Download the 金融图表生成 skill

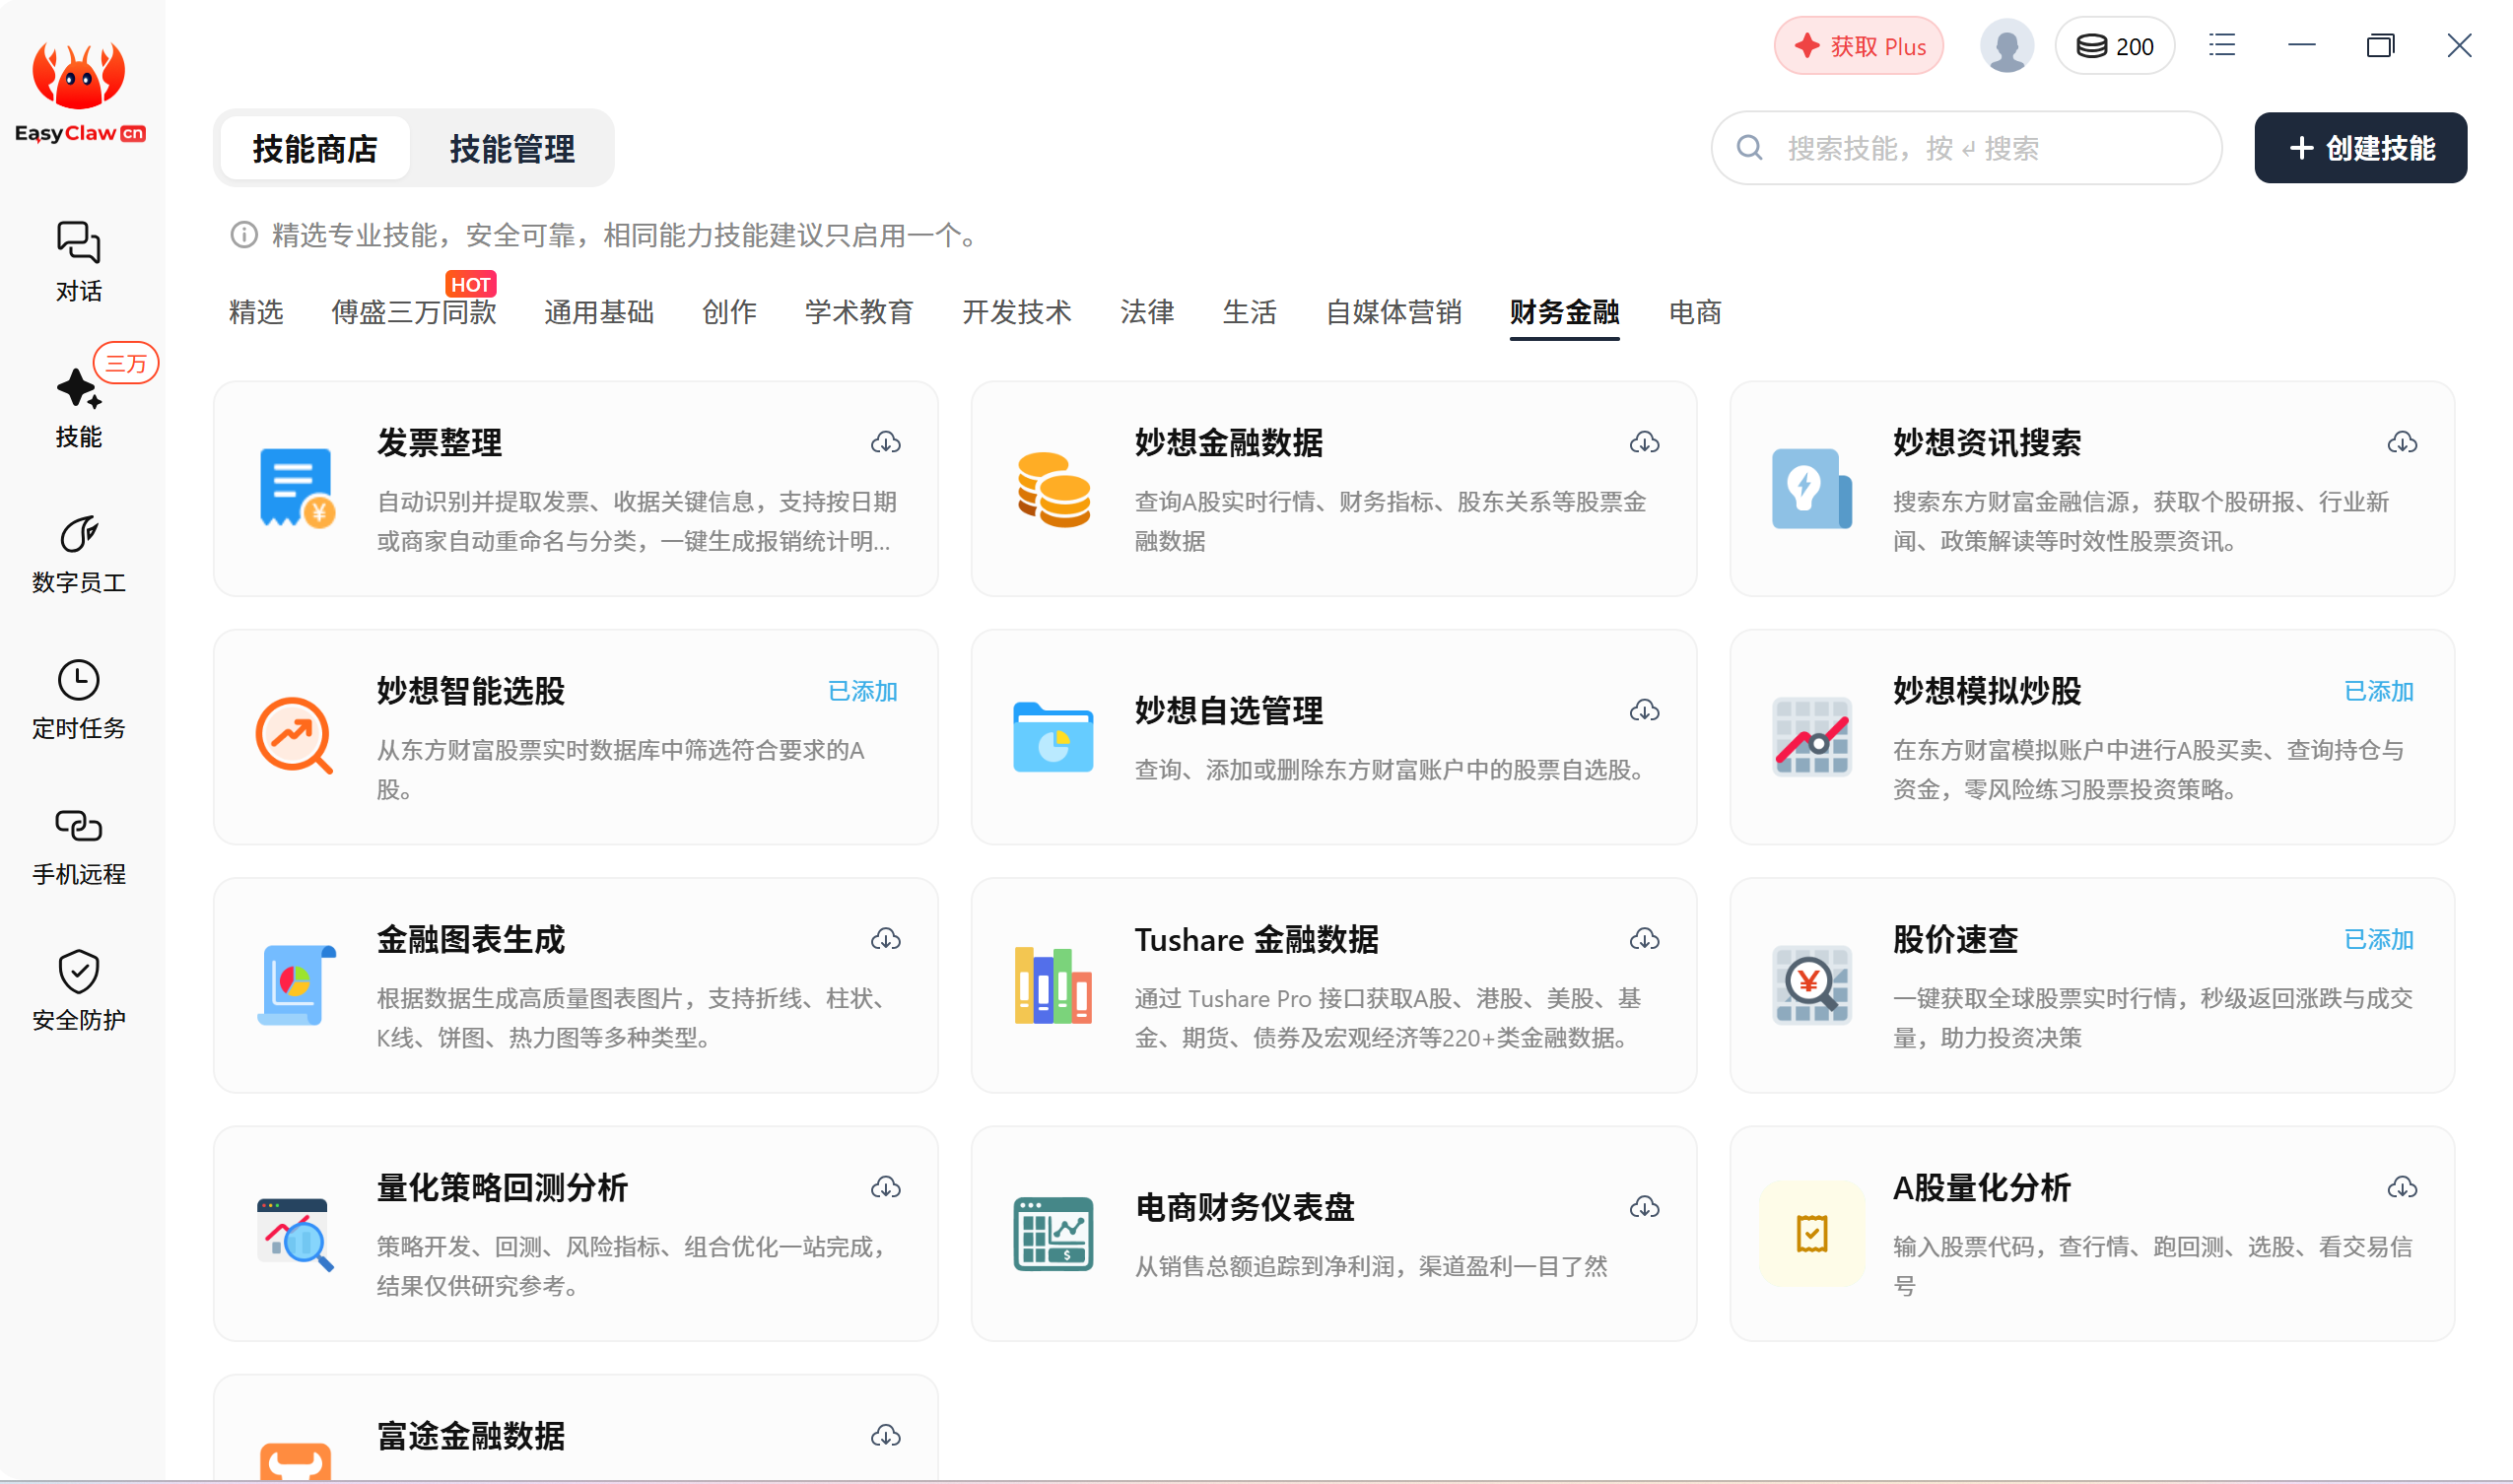[885, 939]
